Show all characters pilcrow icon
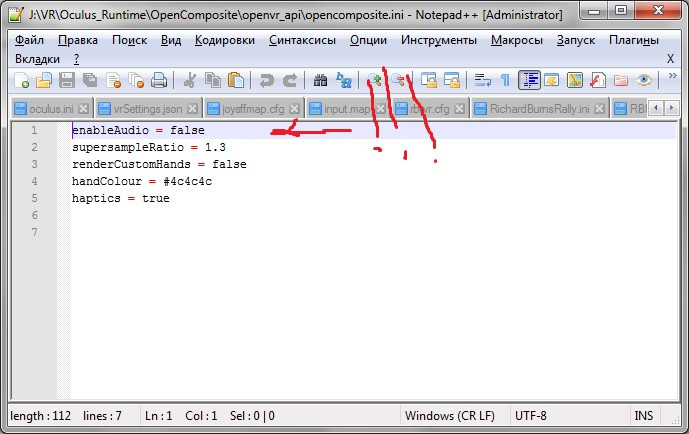Viewport: 689px width, 434px height. click(x=505, y=80)
